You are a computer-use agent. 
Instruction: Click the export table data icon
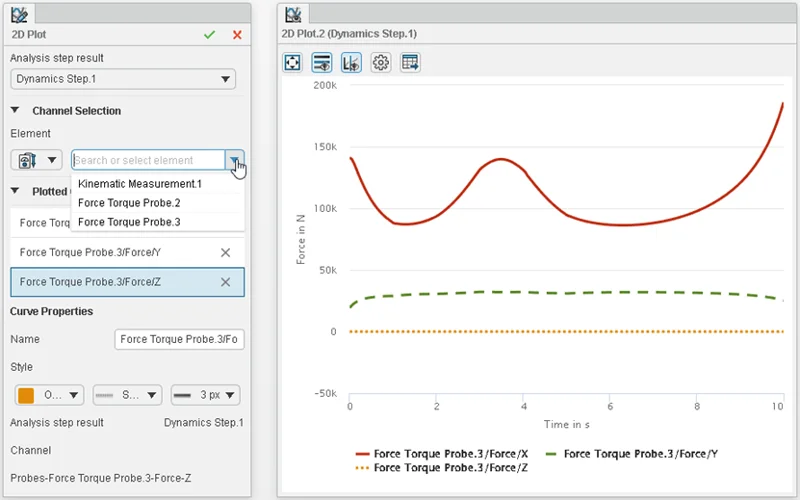tap(410, 62)
